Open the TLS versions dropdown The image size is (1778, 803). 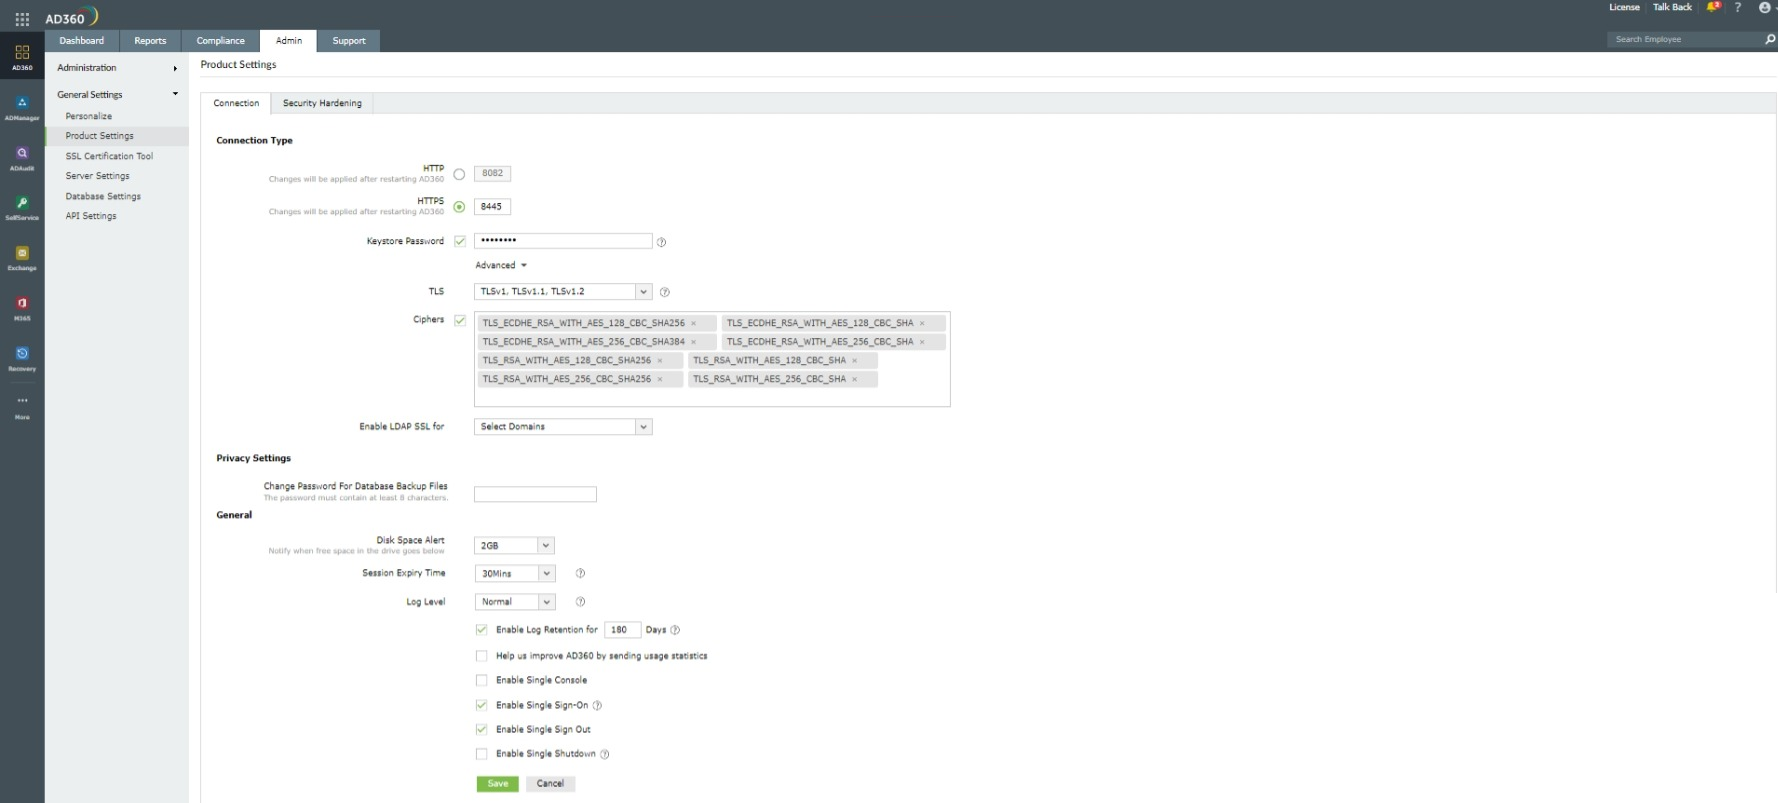click(562, 292)
